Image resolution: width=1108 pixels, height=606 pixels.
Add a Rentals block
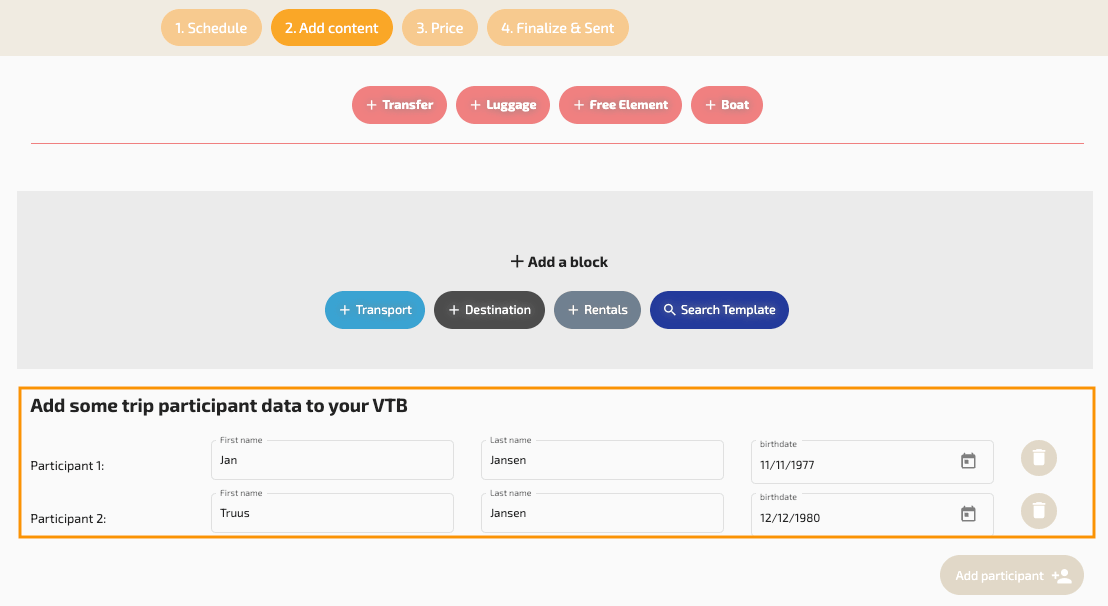click(x=597, y=310)
